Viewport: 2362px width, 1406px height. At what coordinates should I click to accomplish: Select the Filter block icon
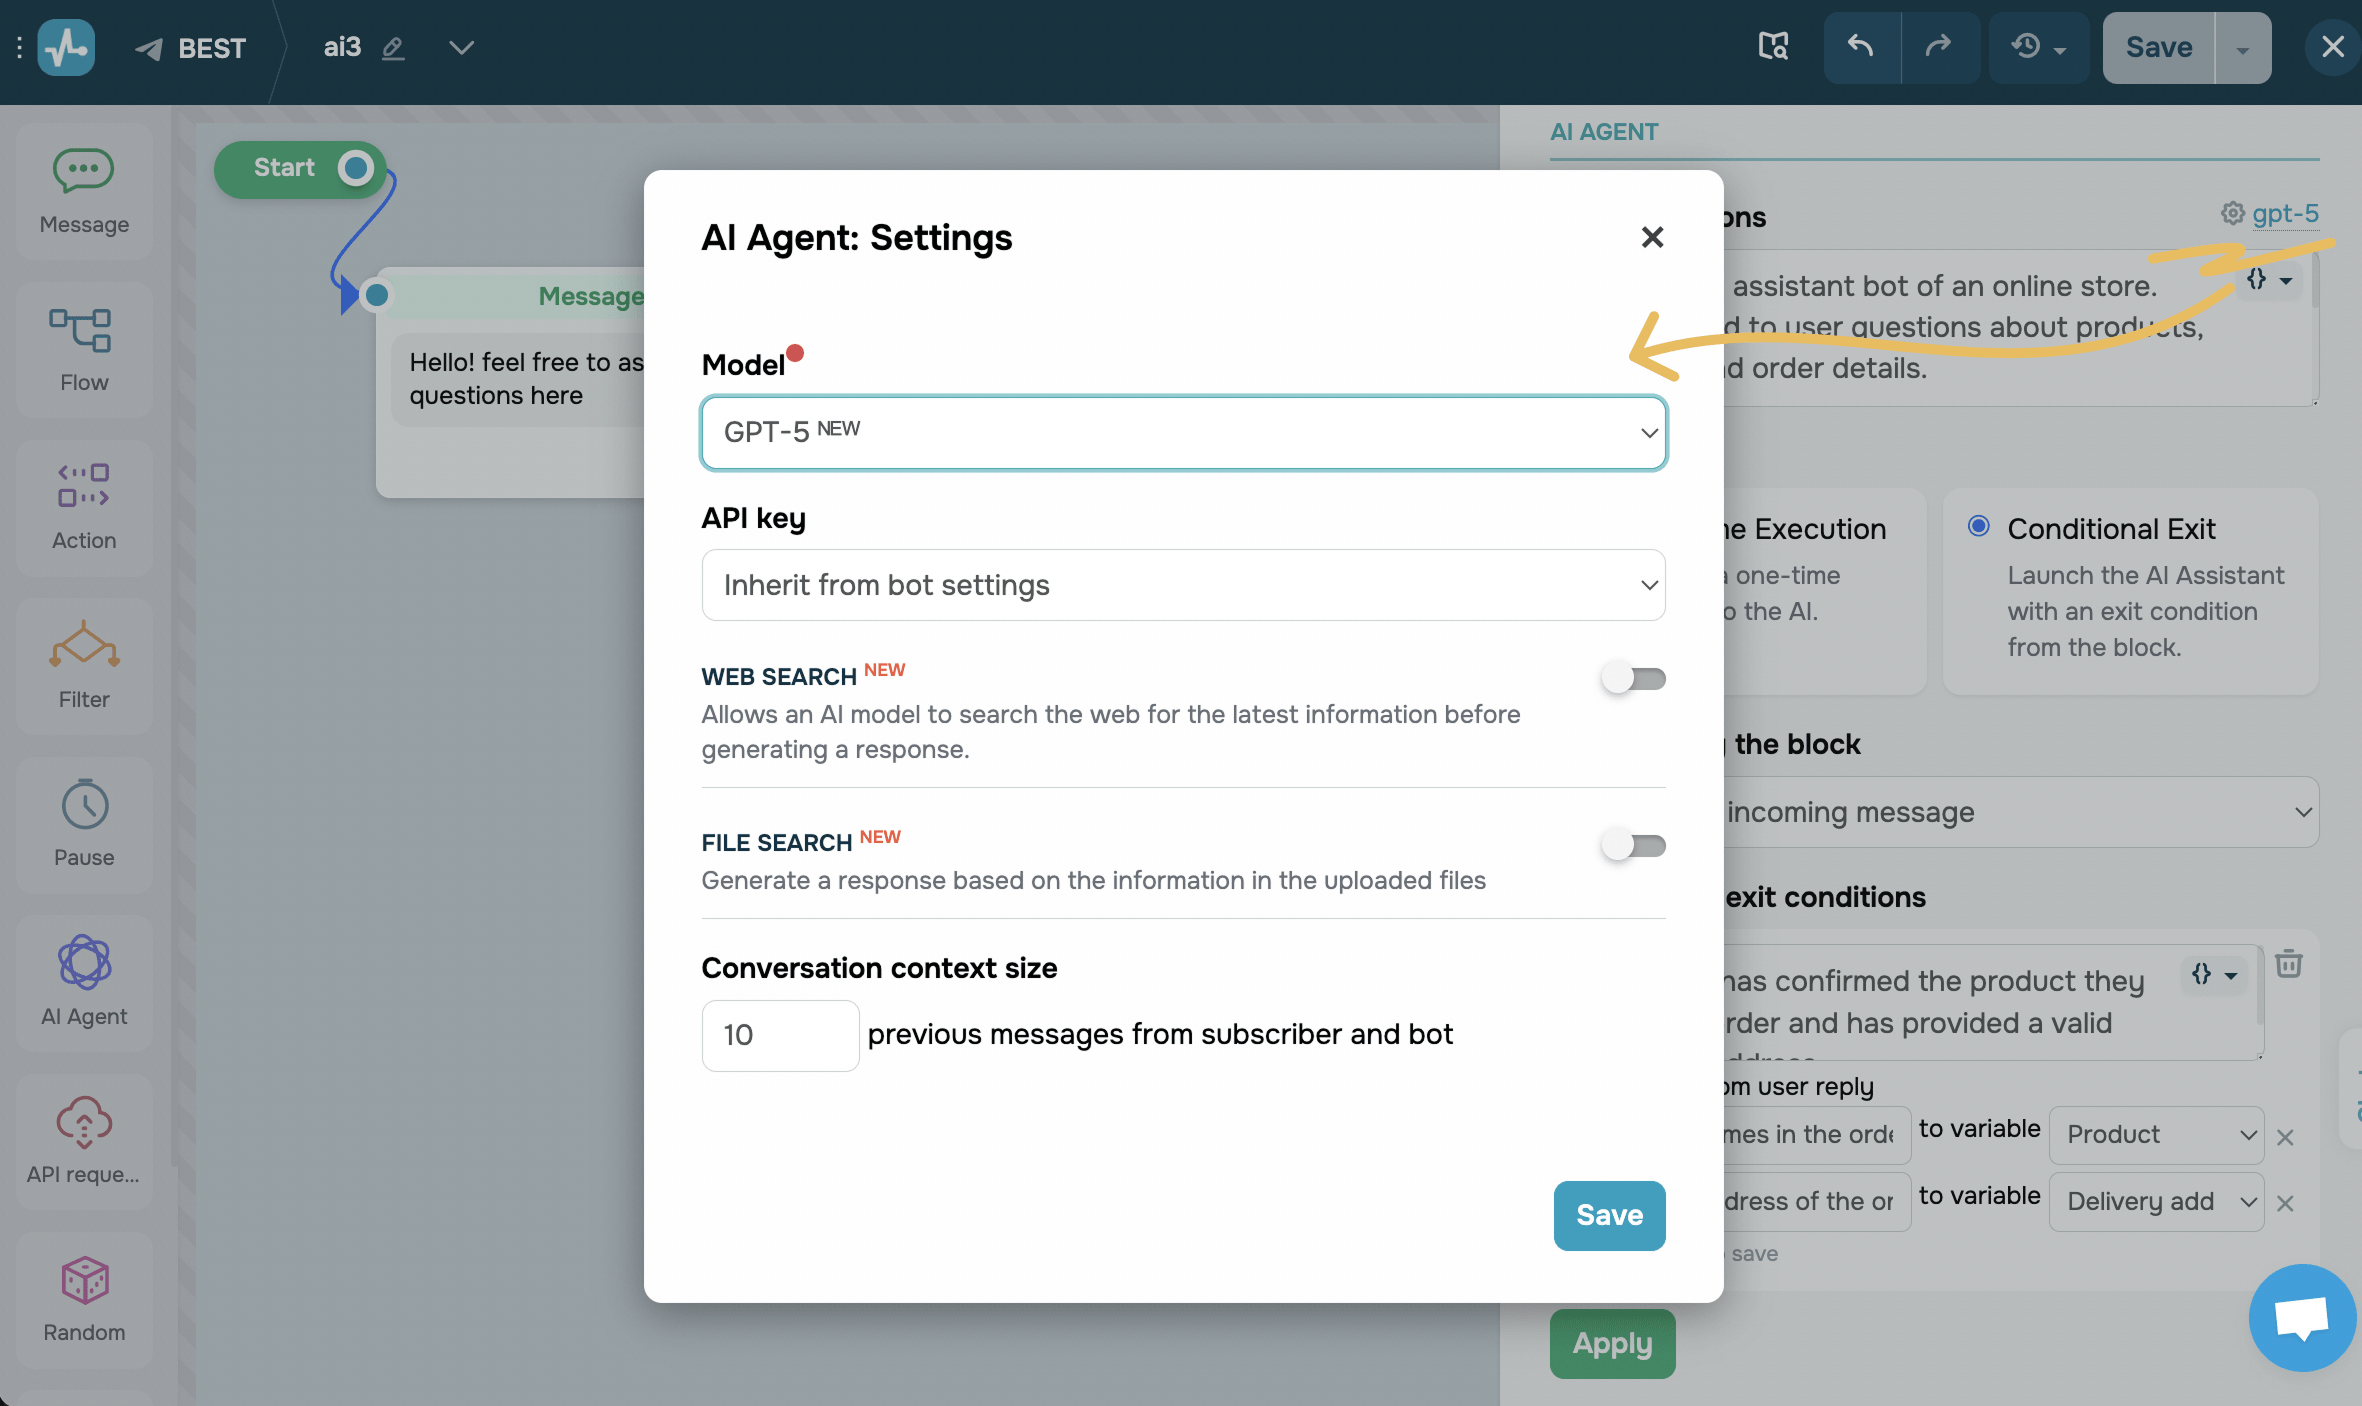pos(84,646)
